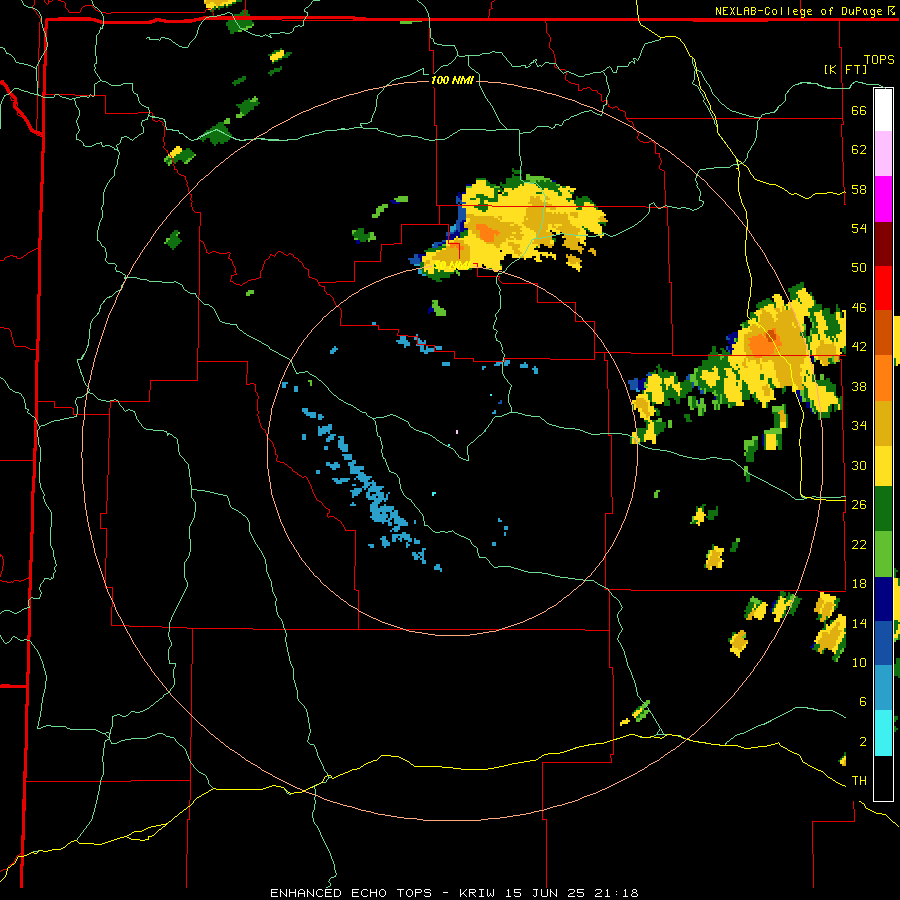Click the yellow legend swatch
This screenshot has width=900, height=900.
coord(883,465)
